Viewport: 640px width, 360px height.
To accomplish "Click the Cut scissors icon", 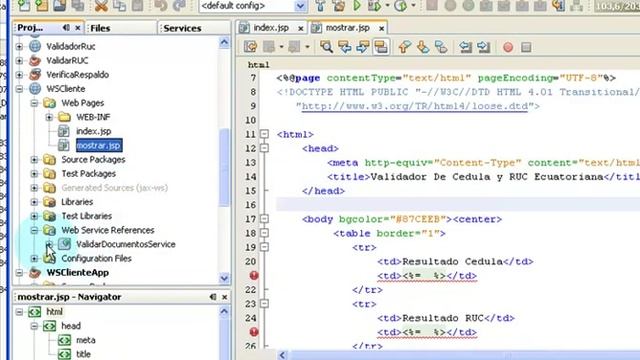I will [101, 5].
